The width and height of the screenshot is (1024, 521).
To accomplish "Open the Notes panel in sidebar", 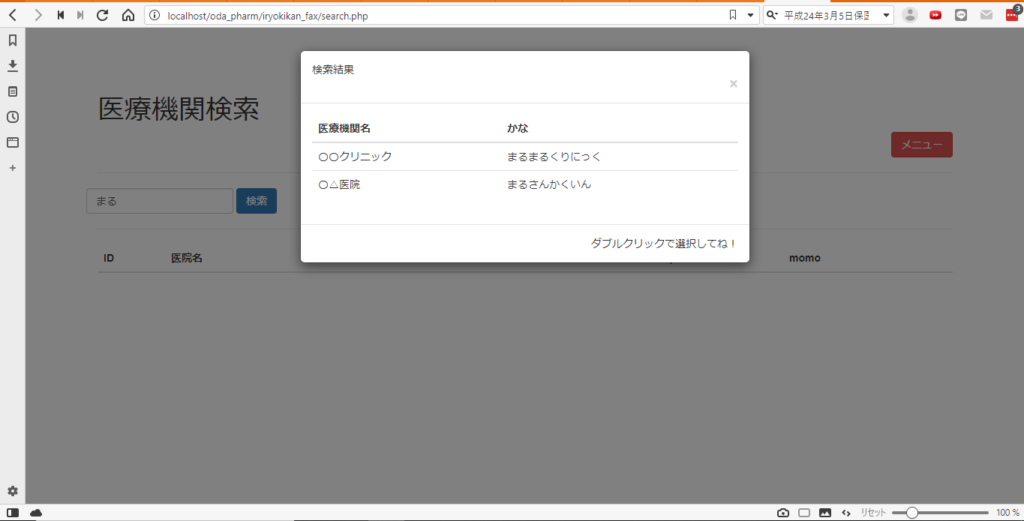I will coord(13,91).
